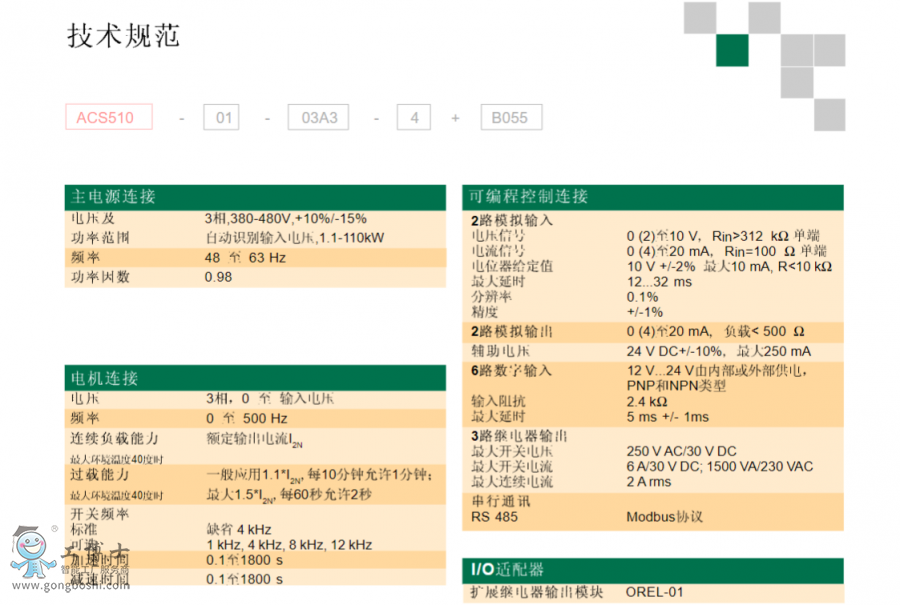Click the 01 type code box
Screen dimensions: 900x605
pos(221,118)
